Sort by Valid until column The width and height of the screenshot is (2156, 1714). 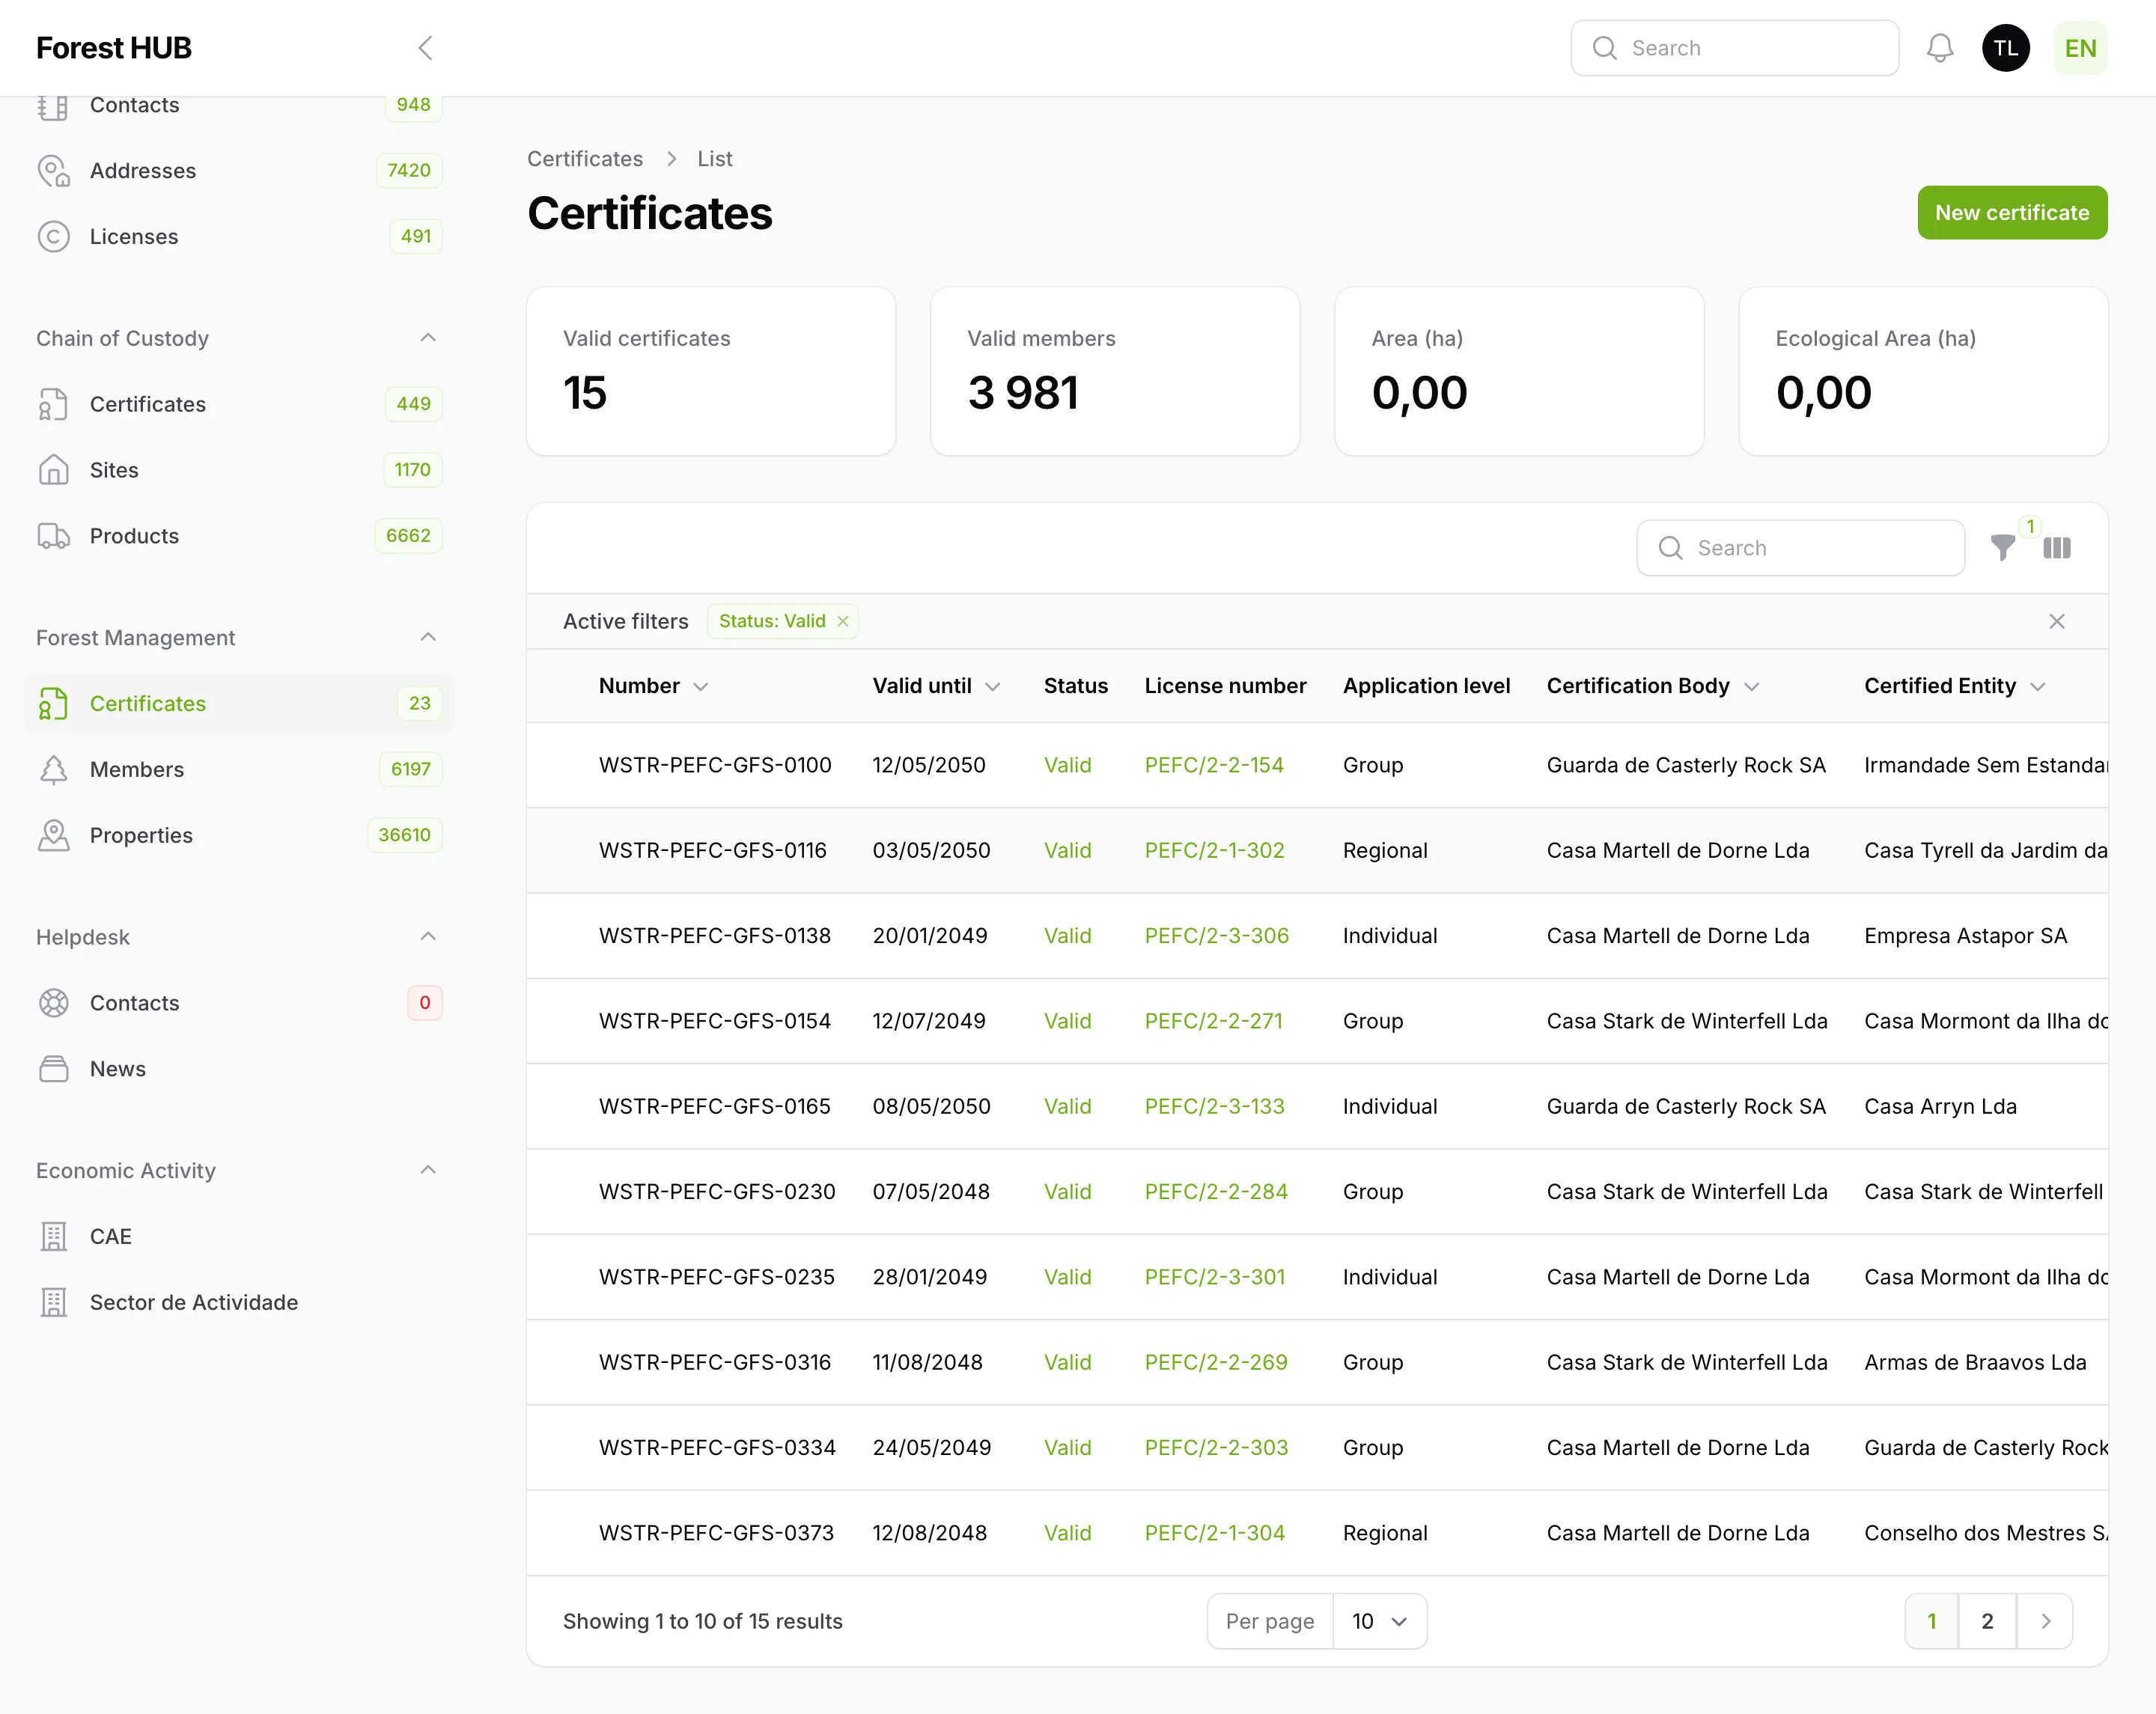[x=936, y=686]
